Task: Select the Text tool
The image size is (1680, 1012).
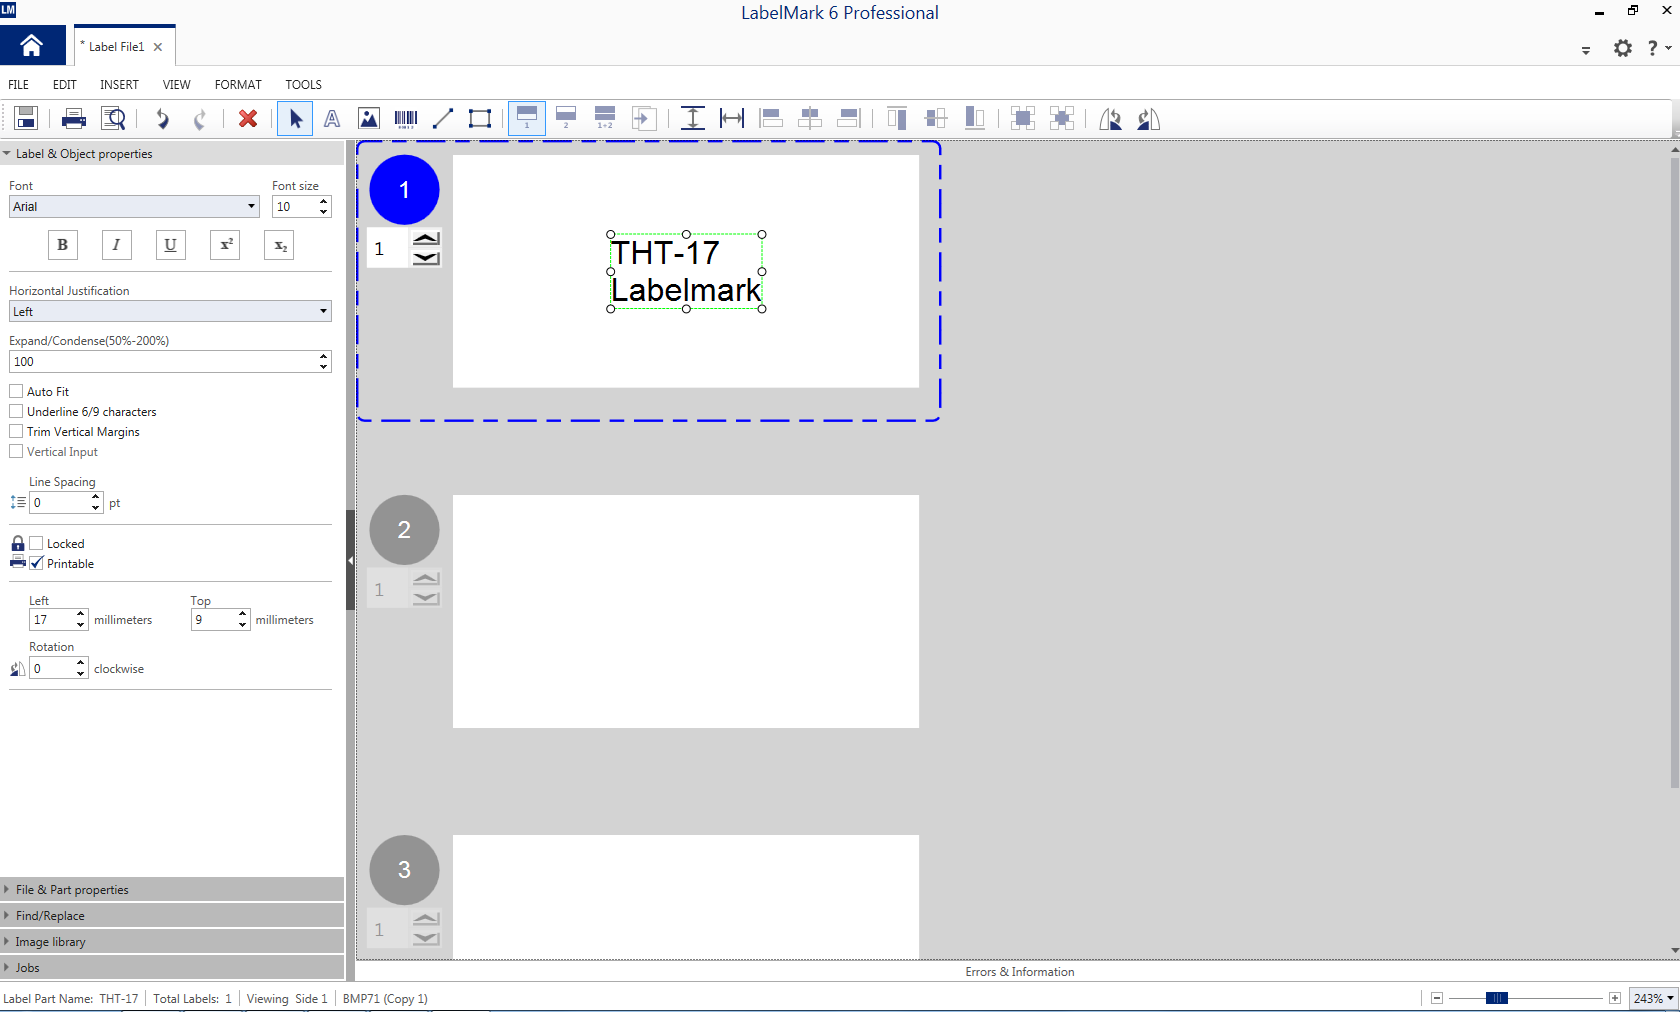Action: [x=332, y=119]
